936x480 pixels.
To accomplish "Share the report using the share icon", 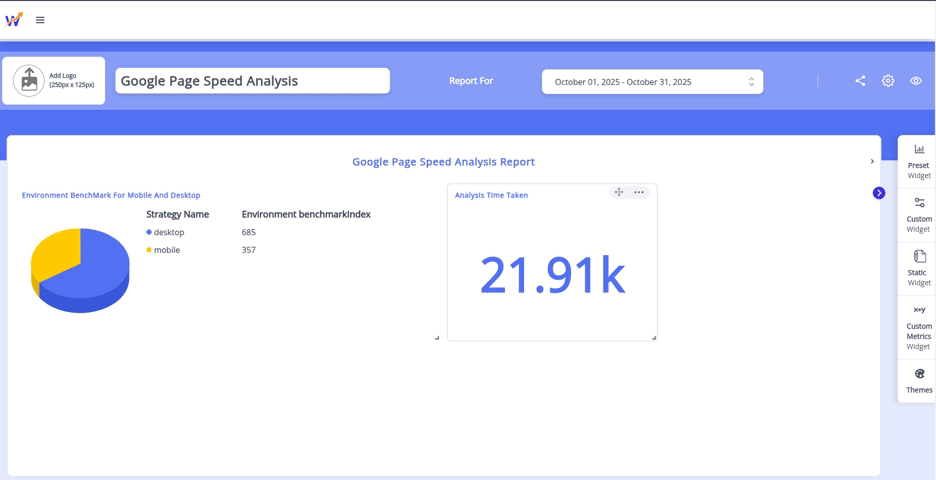I will click(x=860, y=81).
